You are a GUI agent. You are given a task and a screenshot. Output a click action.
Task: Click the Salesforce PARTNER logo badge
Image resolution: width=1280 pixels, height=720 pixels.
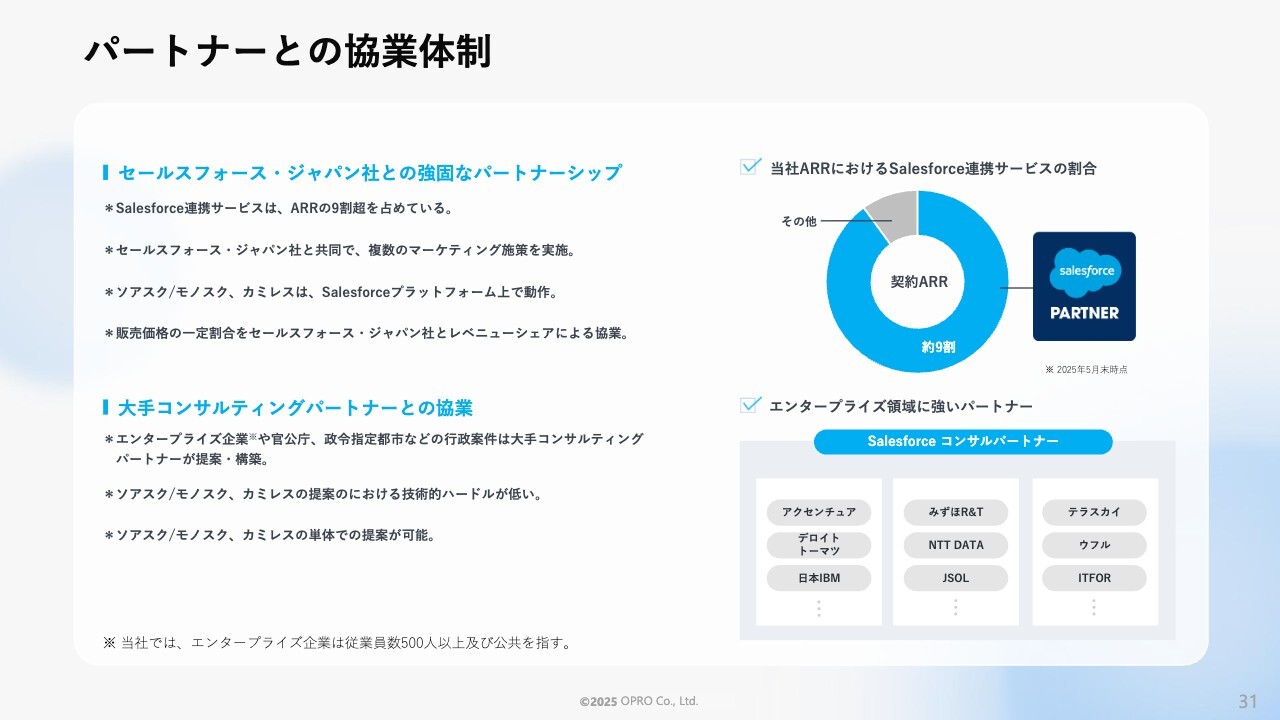coord(1084,287)
